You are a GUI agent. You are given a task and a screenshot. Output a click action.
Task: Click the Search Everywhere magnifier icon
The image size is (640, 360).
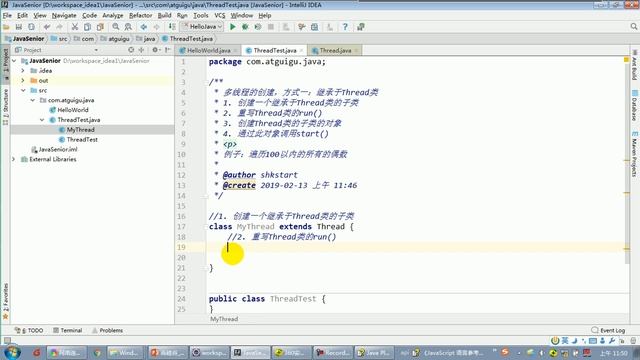633,27
